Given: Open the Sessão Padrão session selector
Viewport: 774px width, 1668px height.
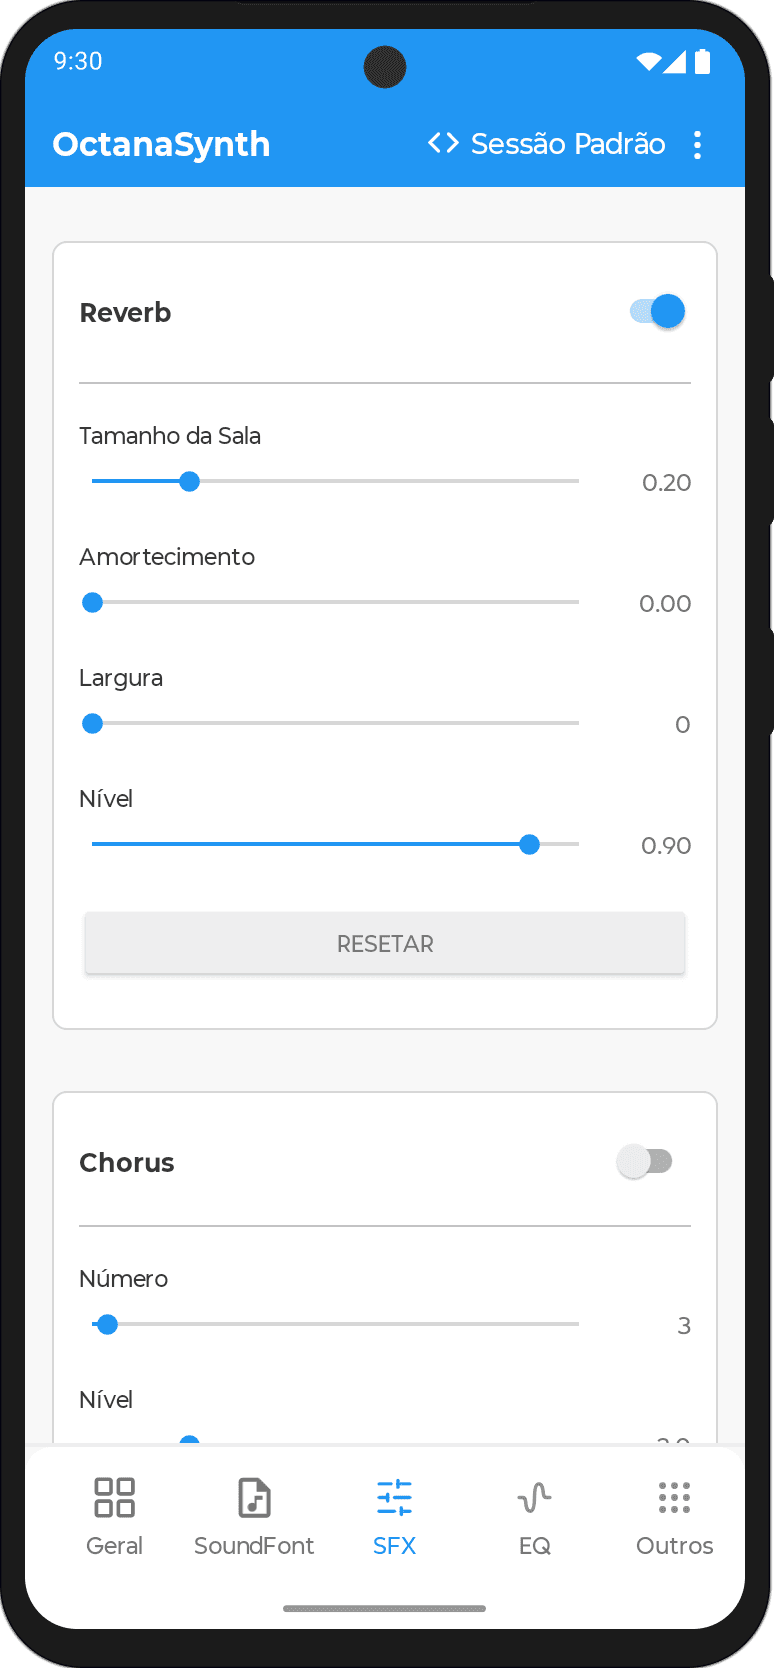Looking at the screenshot, I should coord(567,144).
